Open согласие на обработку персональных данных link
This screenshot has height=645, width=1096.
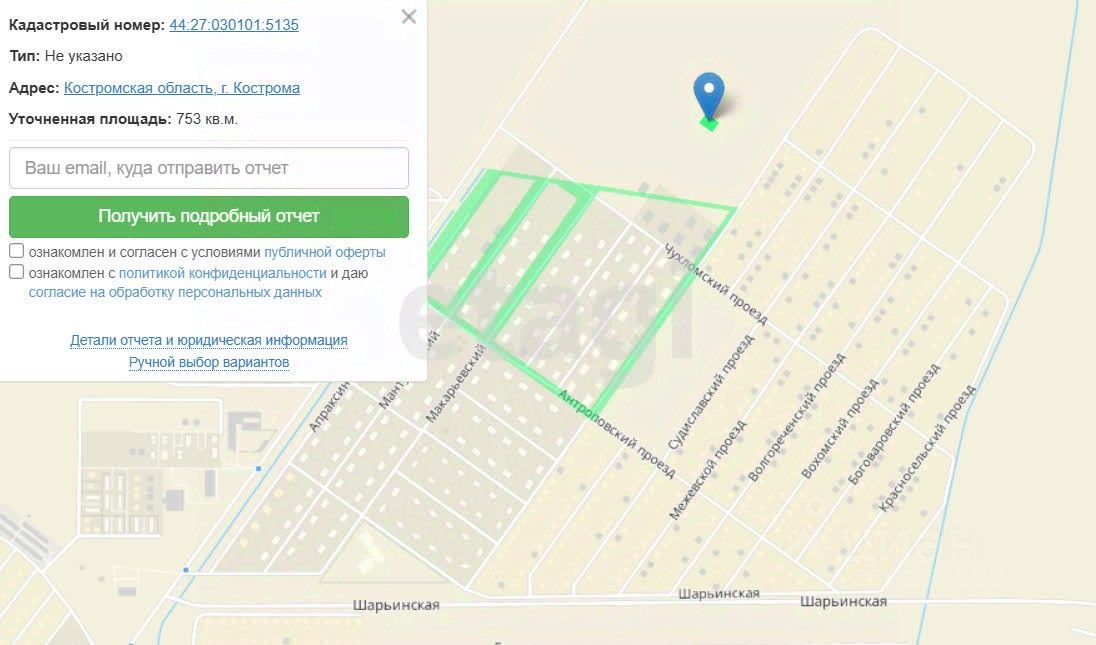[x=175, y=292]
